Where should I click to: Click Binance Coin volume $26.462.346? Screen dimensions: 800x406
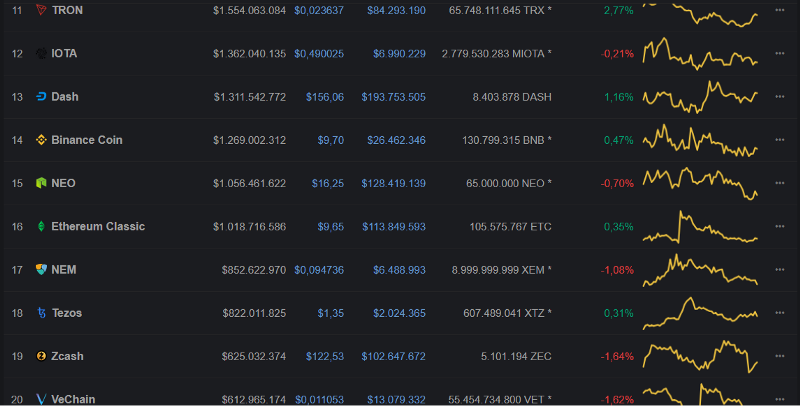tap(396, 140)
